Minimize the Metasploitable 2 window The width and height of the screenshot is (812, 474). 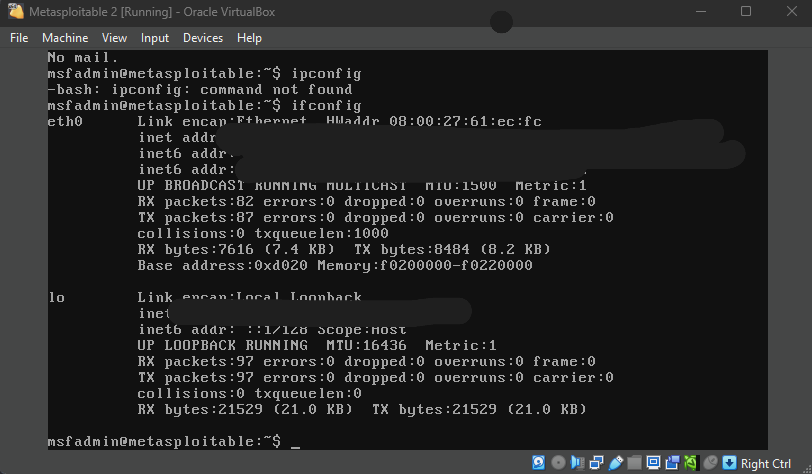tap(701, 11)
